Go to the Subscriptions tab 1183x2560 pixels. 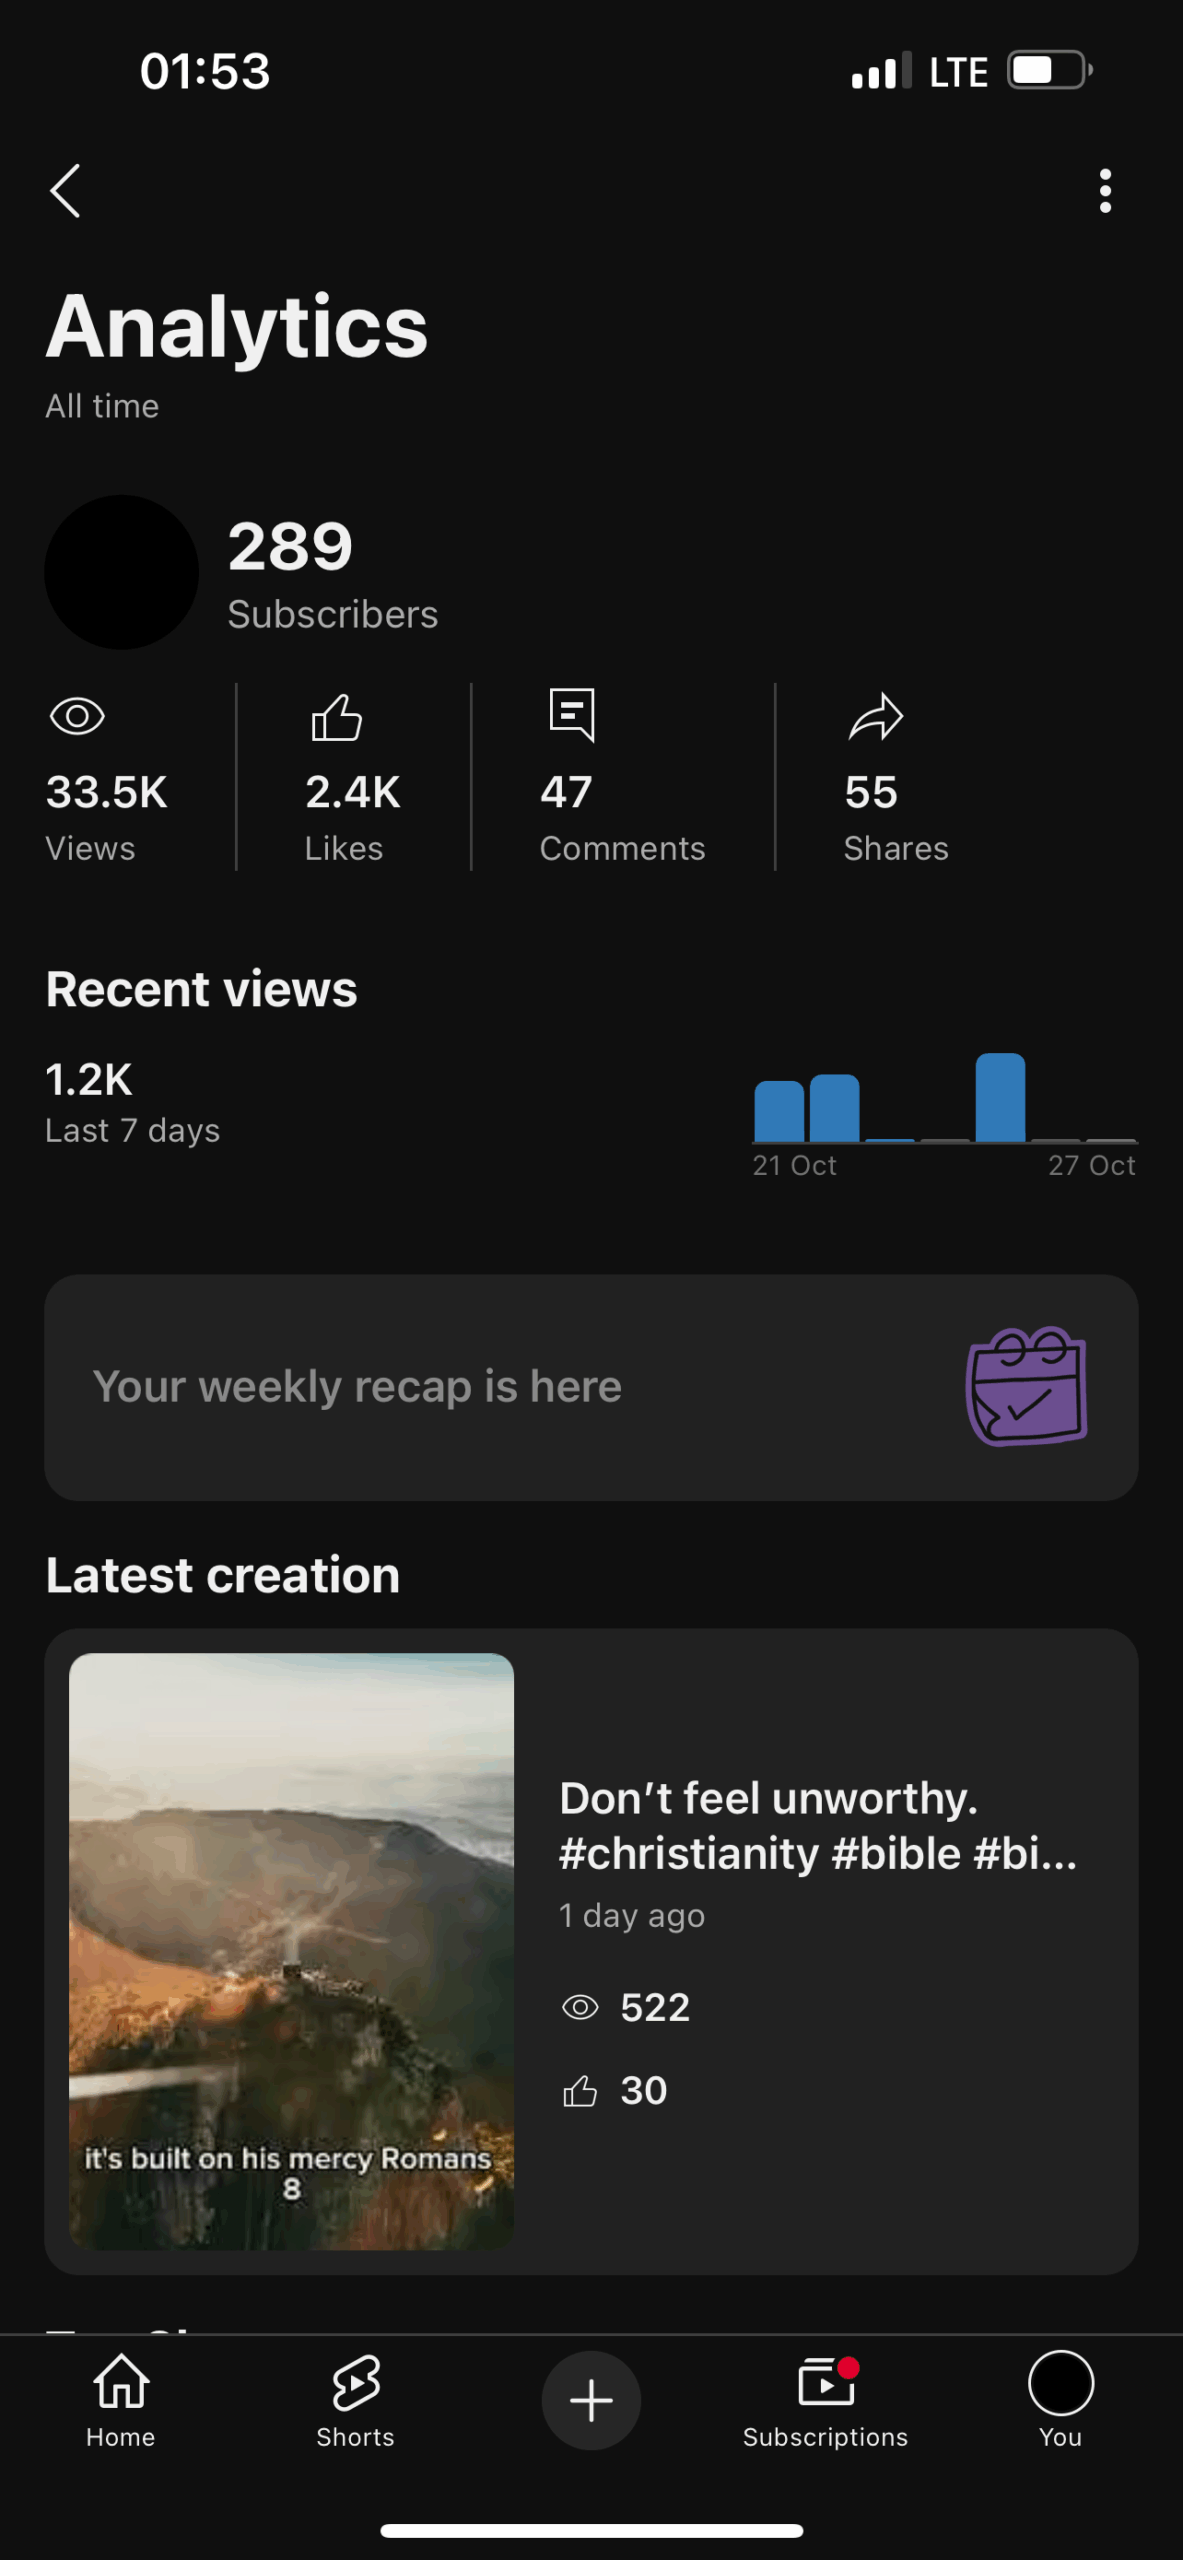825,2400
